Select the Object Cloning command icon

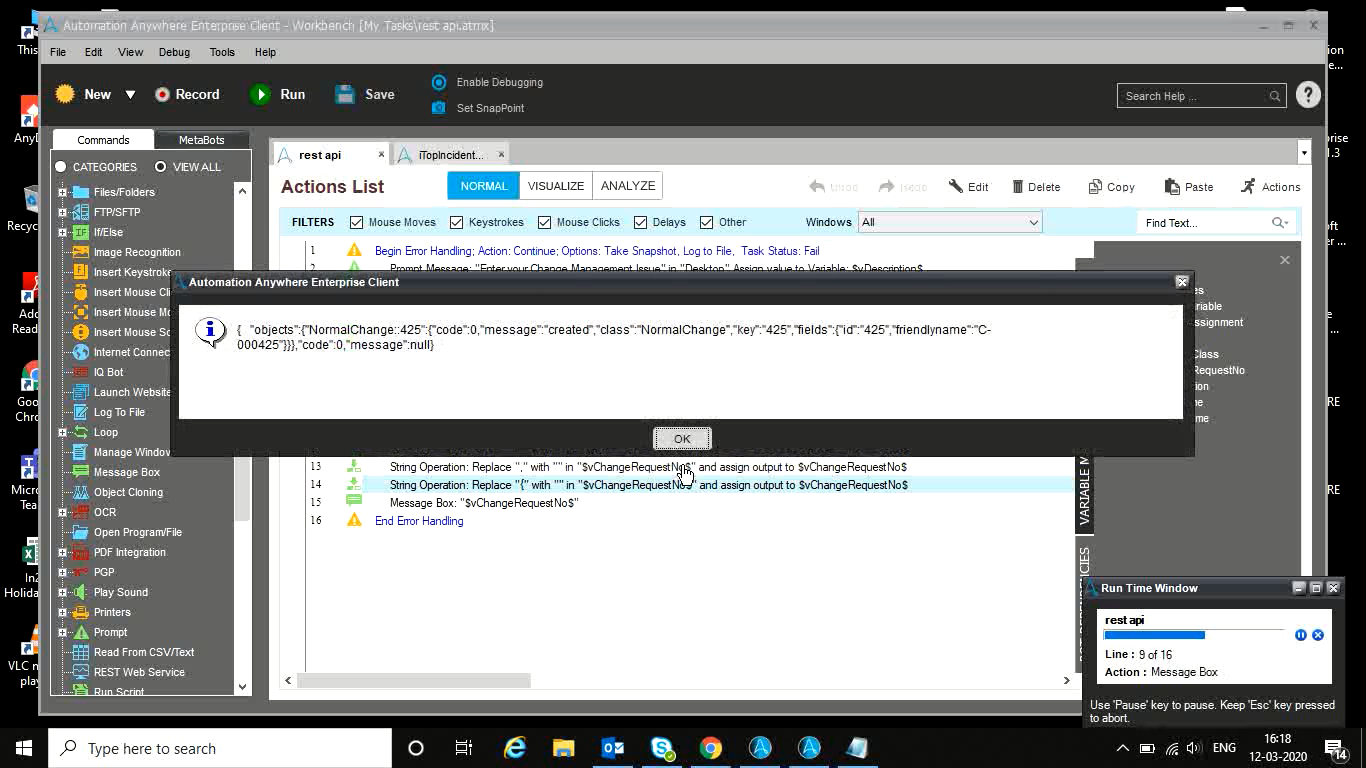tap(81, 492)
